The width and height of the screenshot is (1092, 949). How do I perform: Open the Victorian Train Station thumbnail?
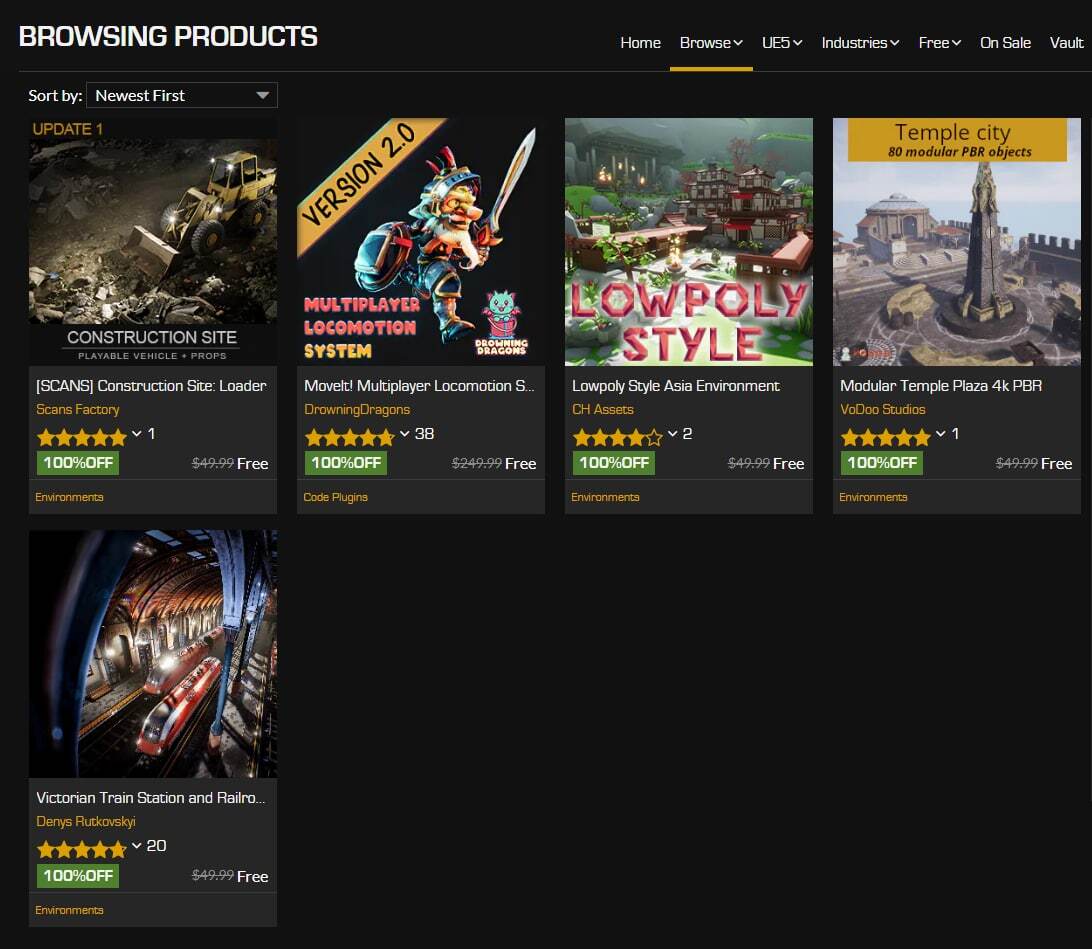click(x=153, y=653)
